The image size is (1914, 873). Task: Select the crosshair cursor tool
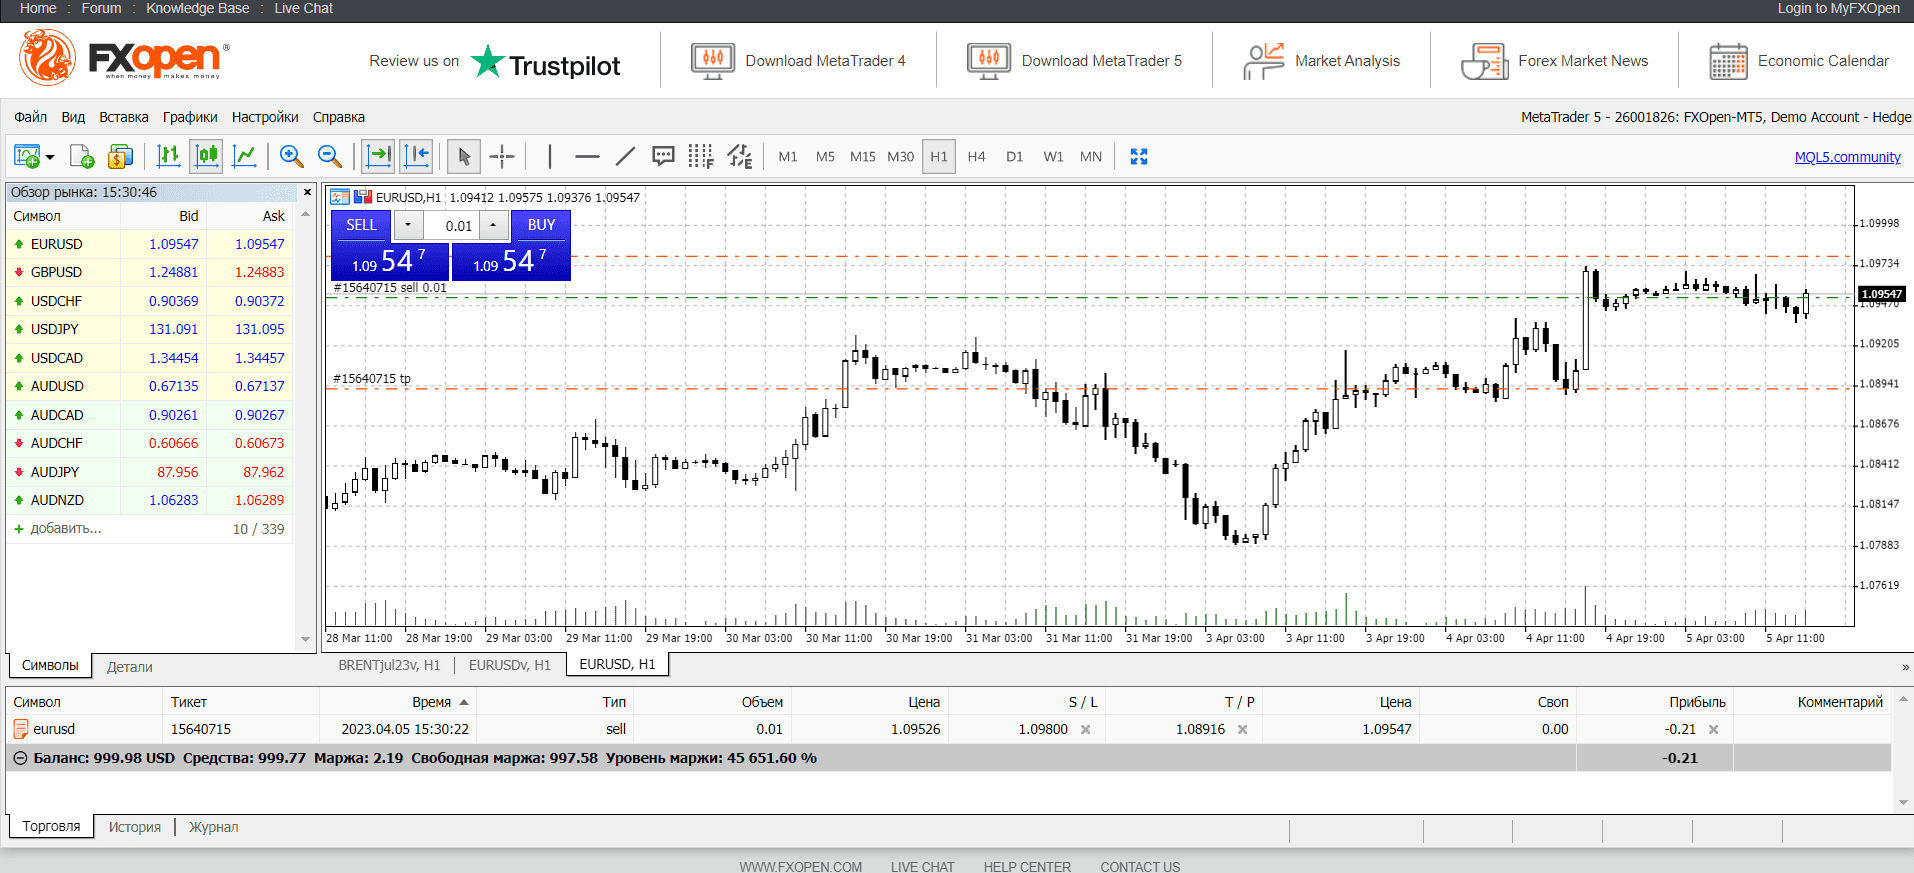pyautogui.click(x=502, y=156)
